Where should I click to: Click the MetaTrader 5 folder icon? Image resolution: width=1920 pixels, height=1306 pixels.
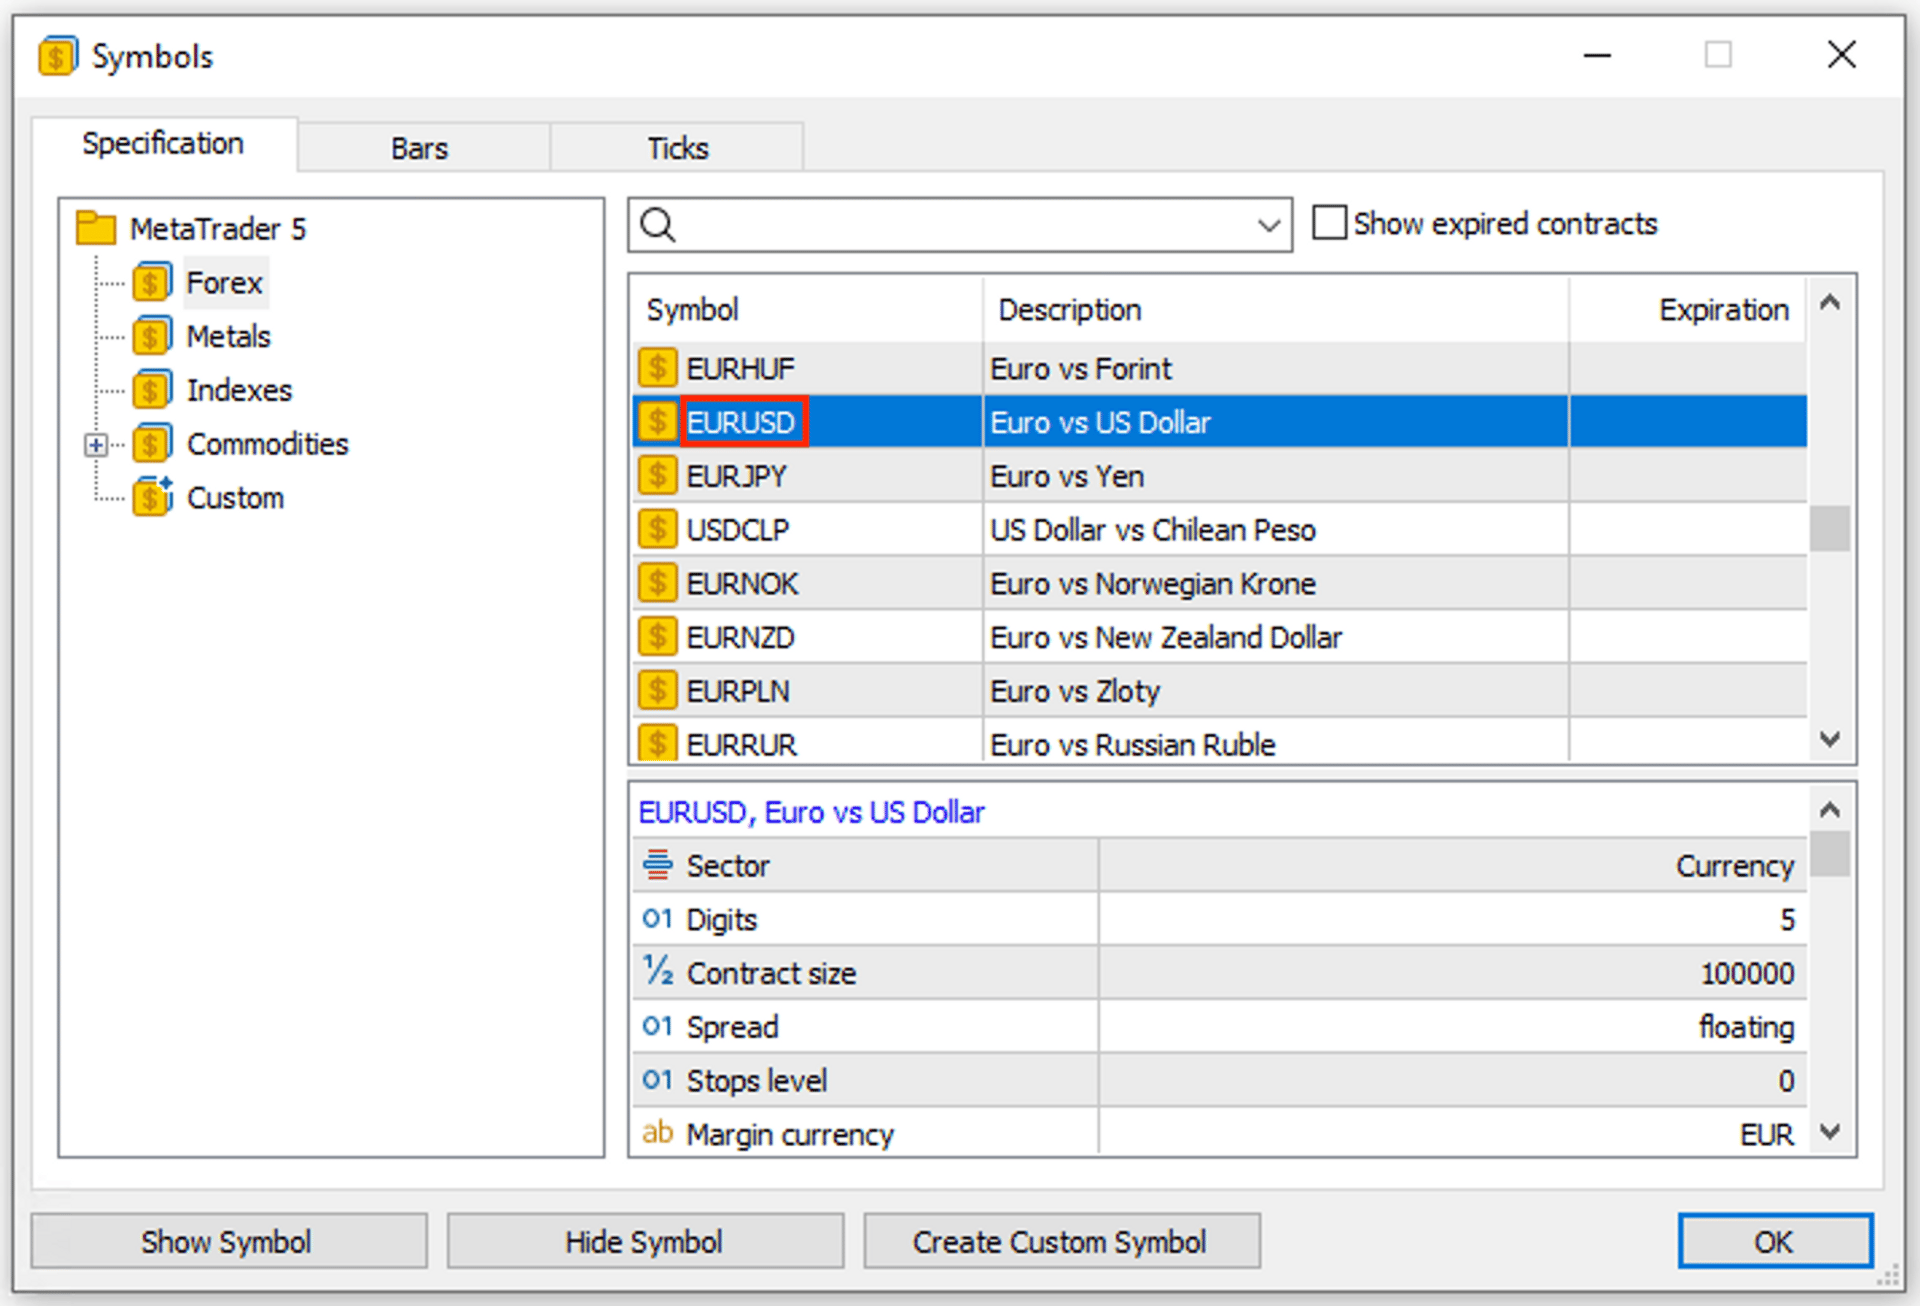pyautogui.click(x=97, y=228)
